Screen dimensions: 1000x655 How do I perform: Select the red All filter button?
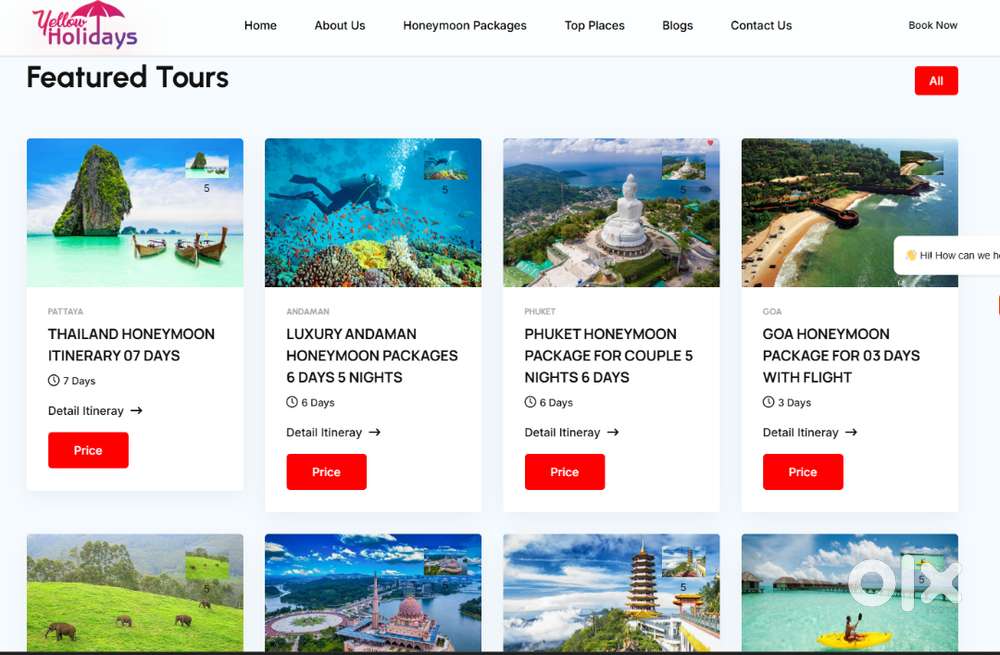936,81
